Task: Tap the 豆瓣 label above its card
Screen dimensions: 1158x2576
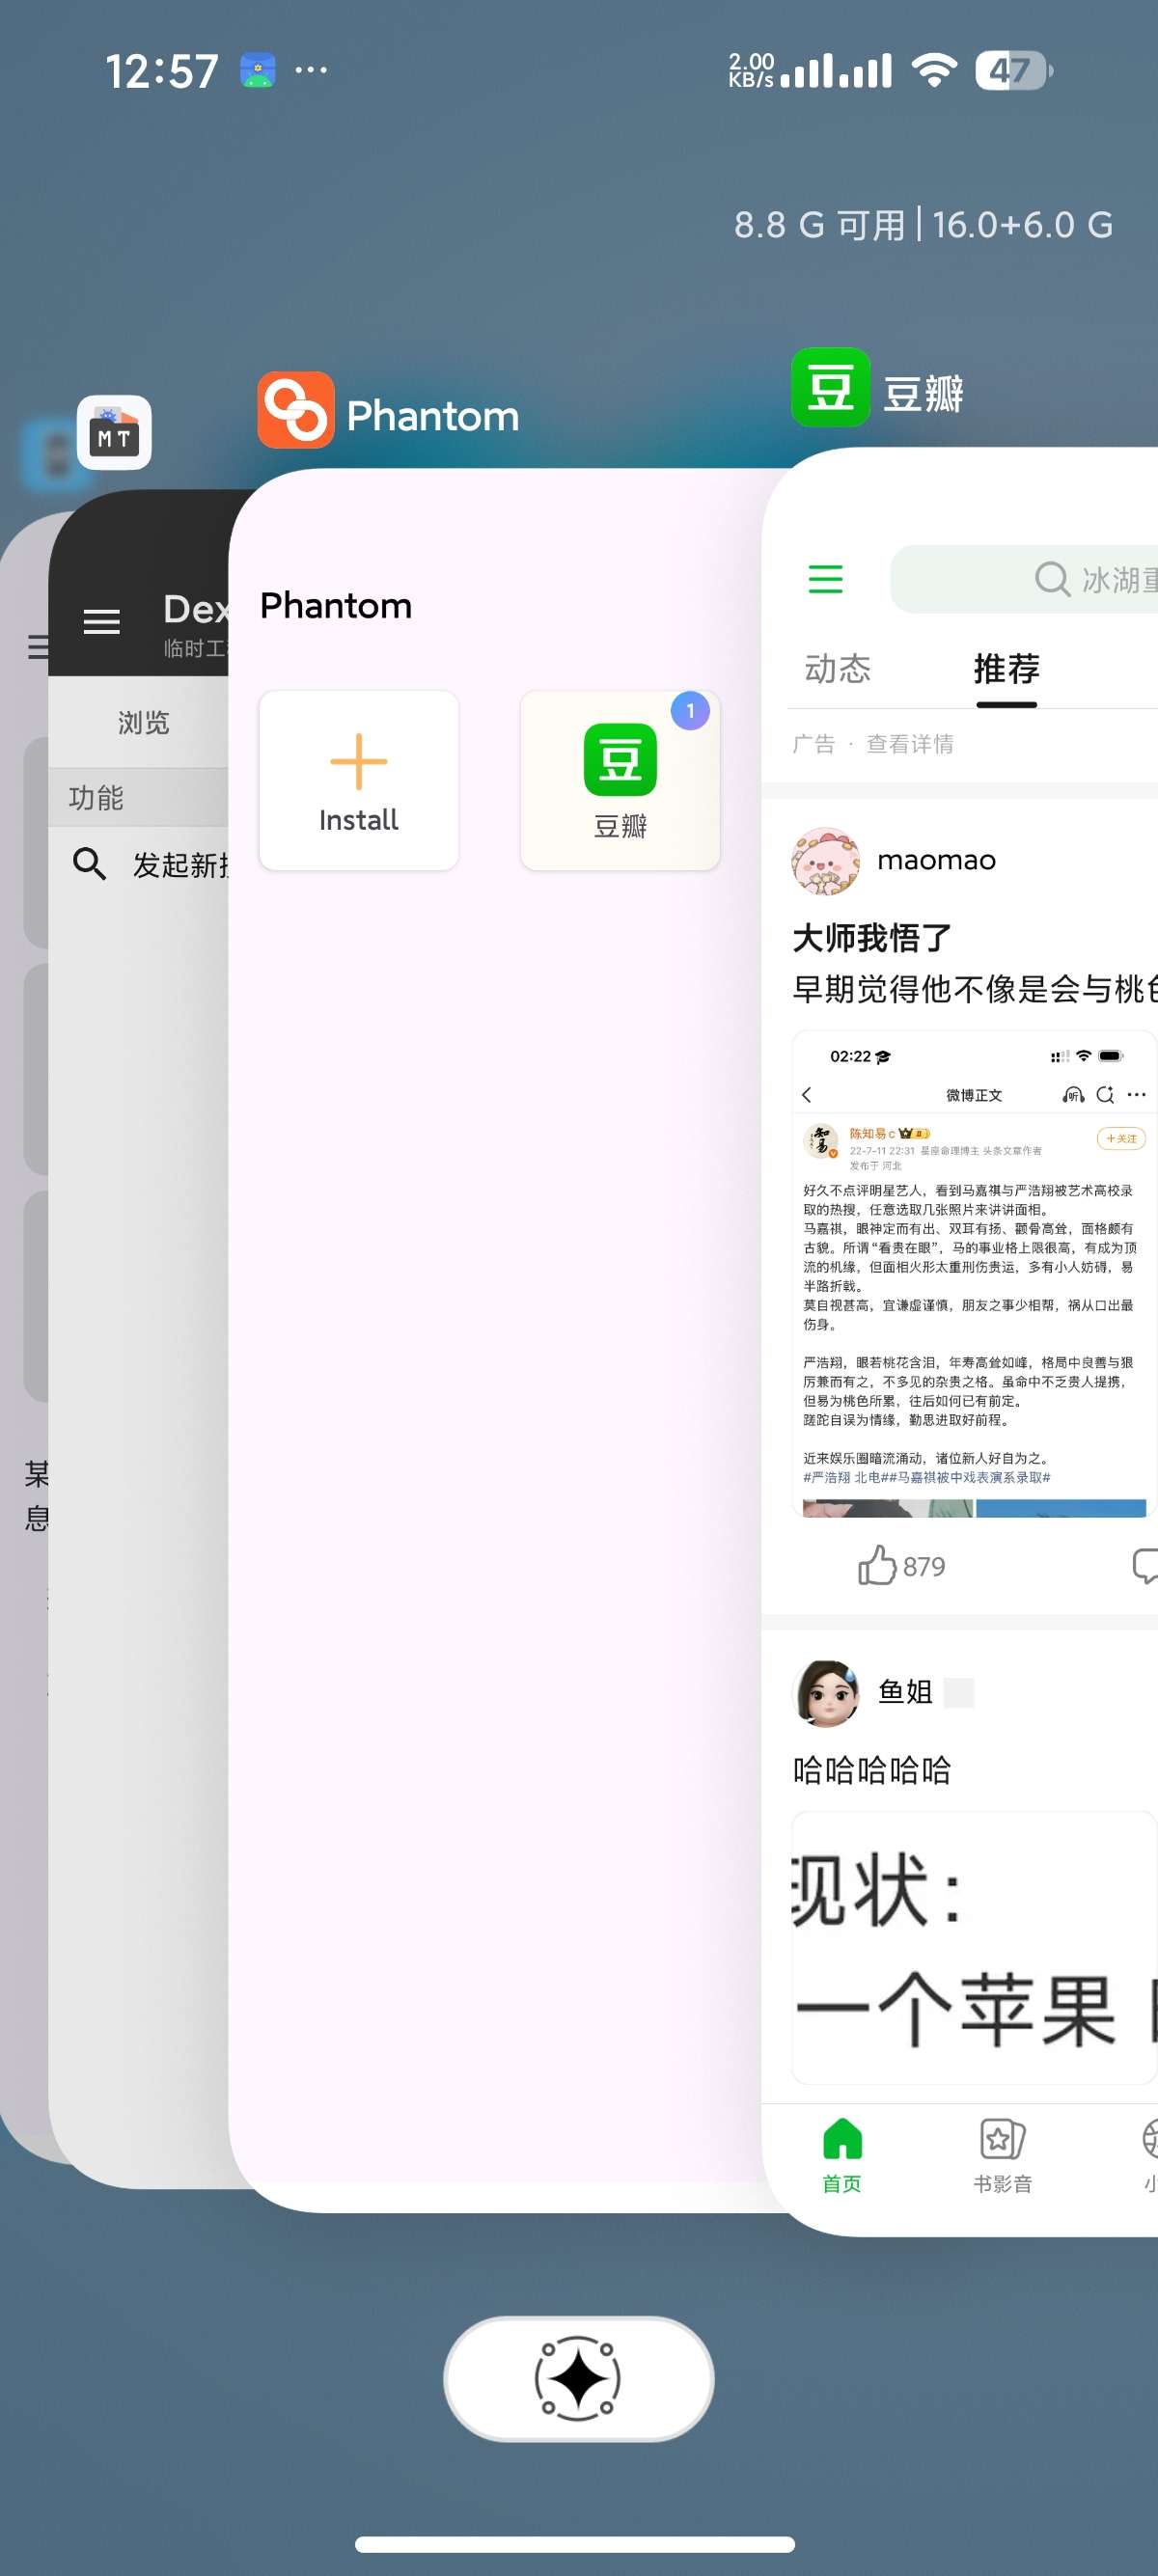Action: point(923,393)
